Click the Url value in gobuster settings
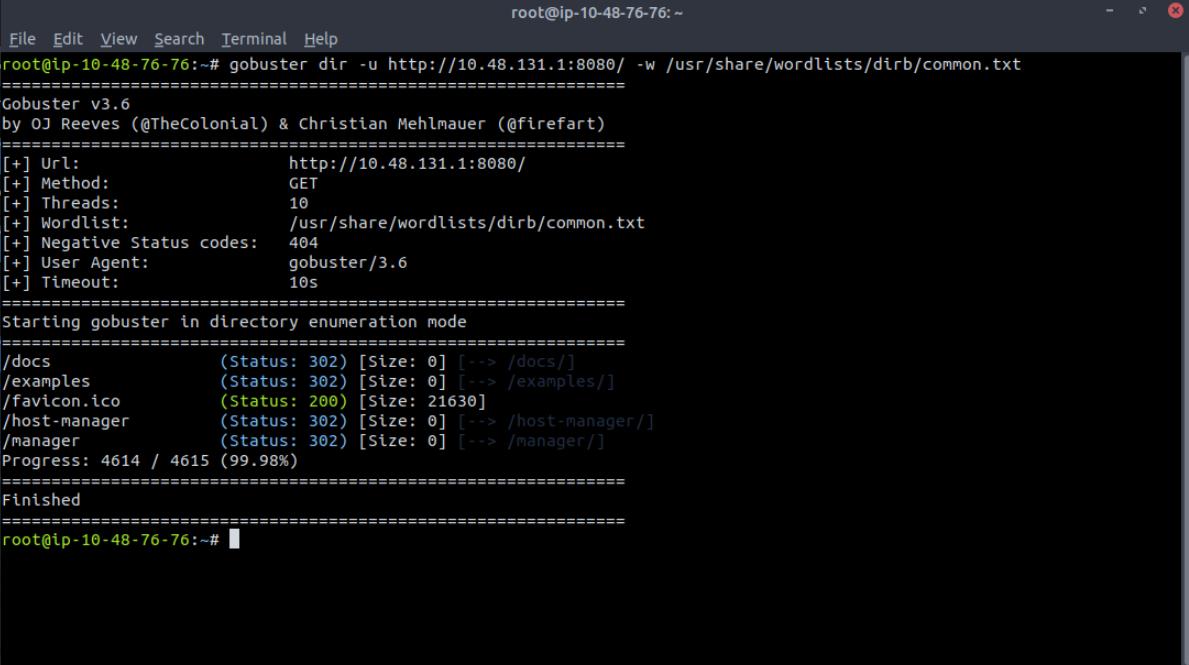Screen dimensions: 1189x665 [x=407, y=163]
